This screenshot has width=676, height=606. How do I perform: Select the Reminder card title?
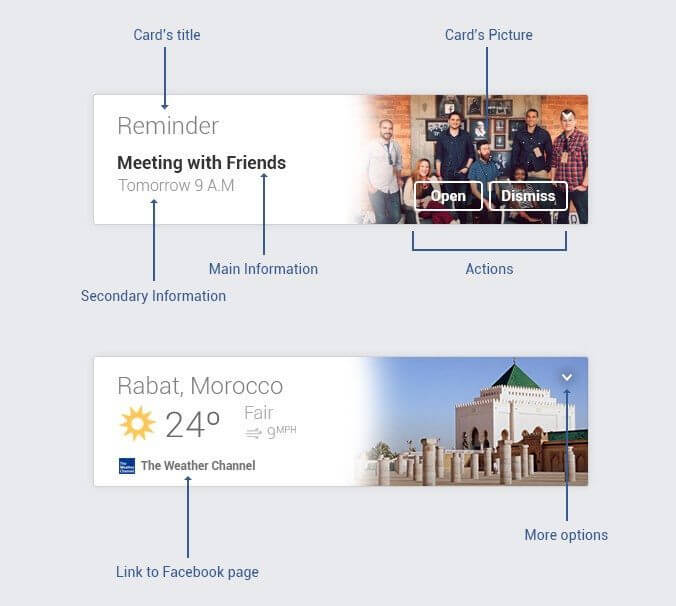(x=168, y=126)
